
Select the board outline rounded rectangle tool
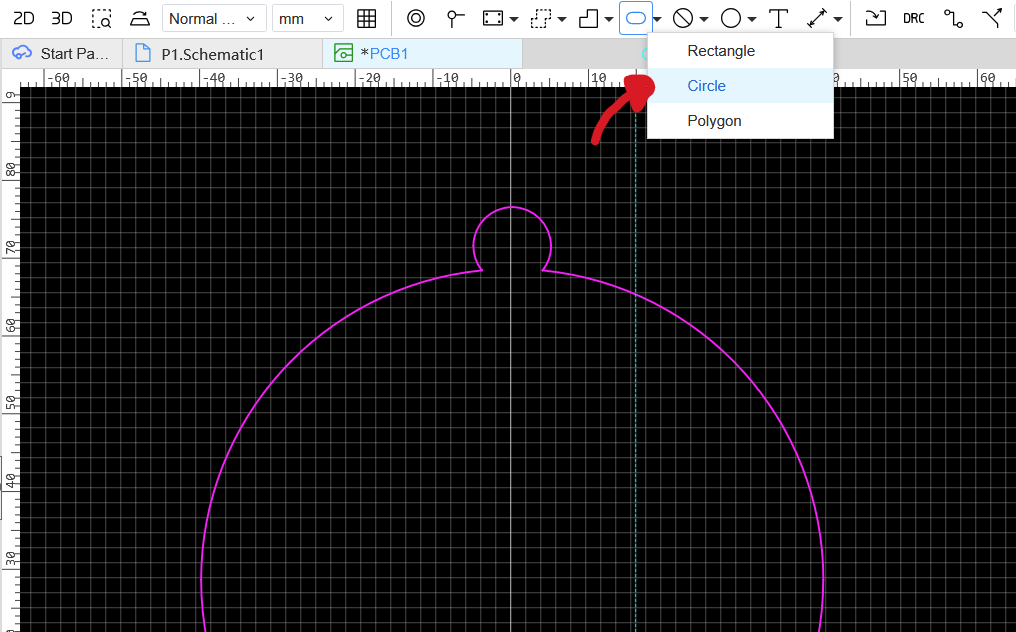[x=635, y=18]
